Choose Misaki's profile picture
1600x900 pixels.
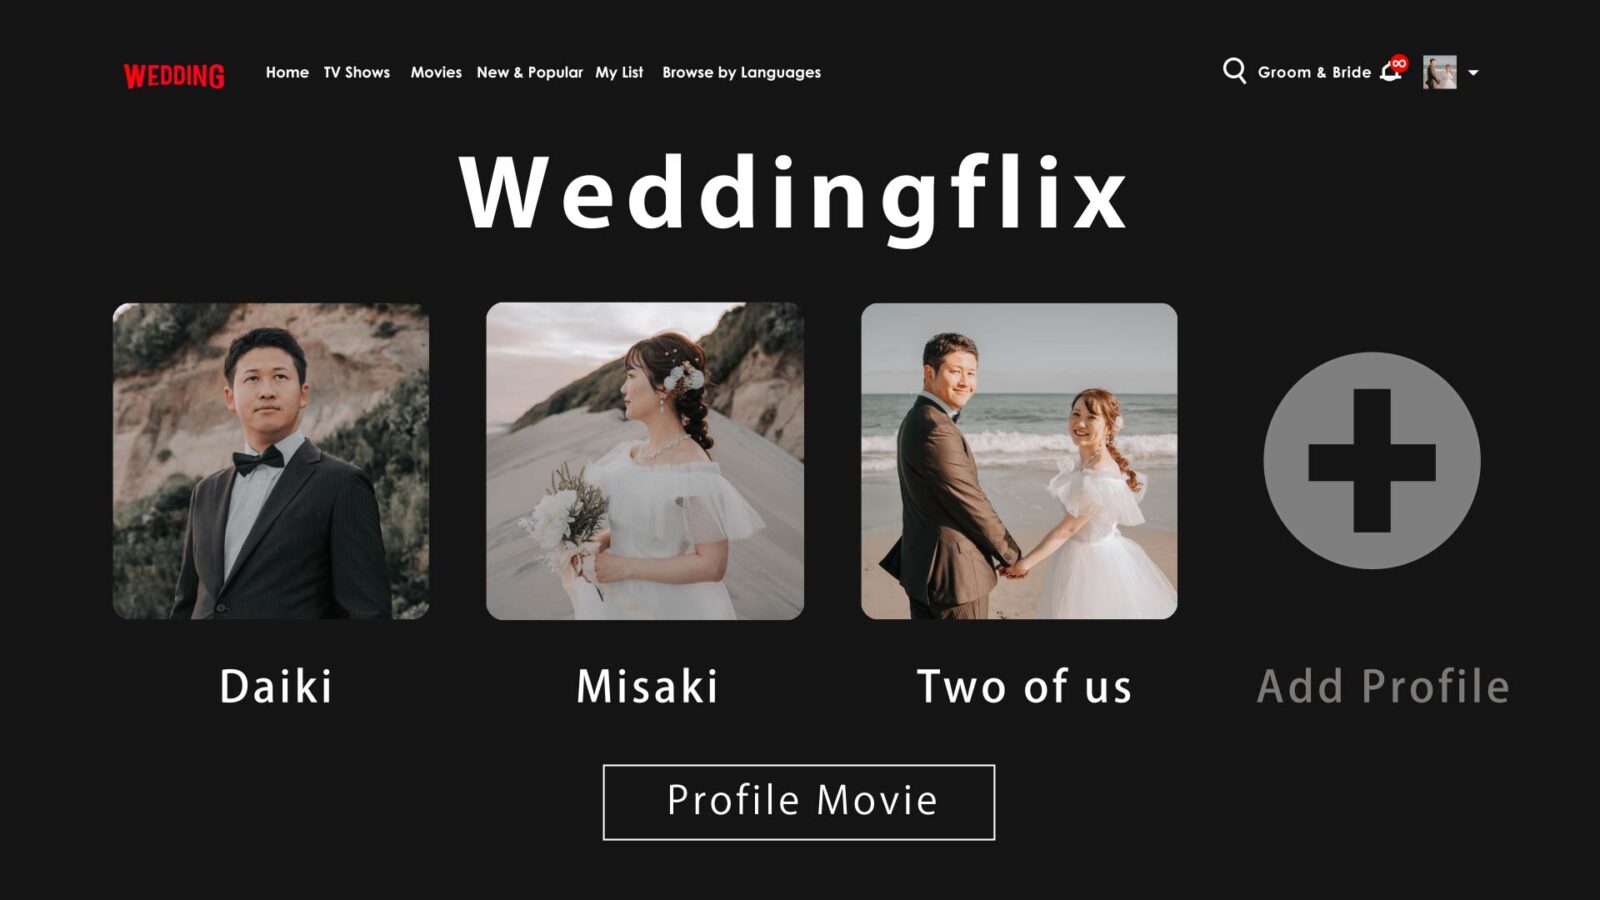coord(645,461)
